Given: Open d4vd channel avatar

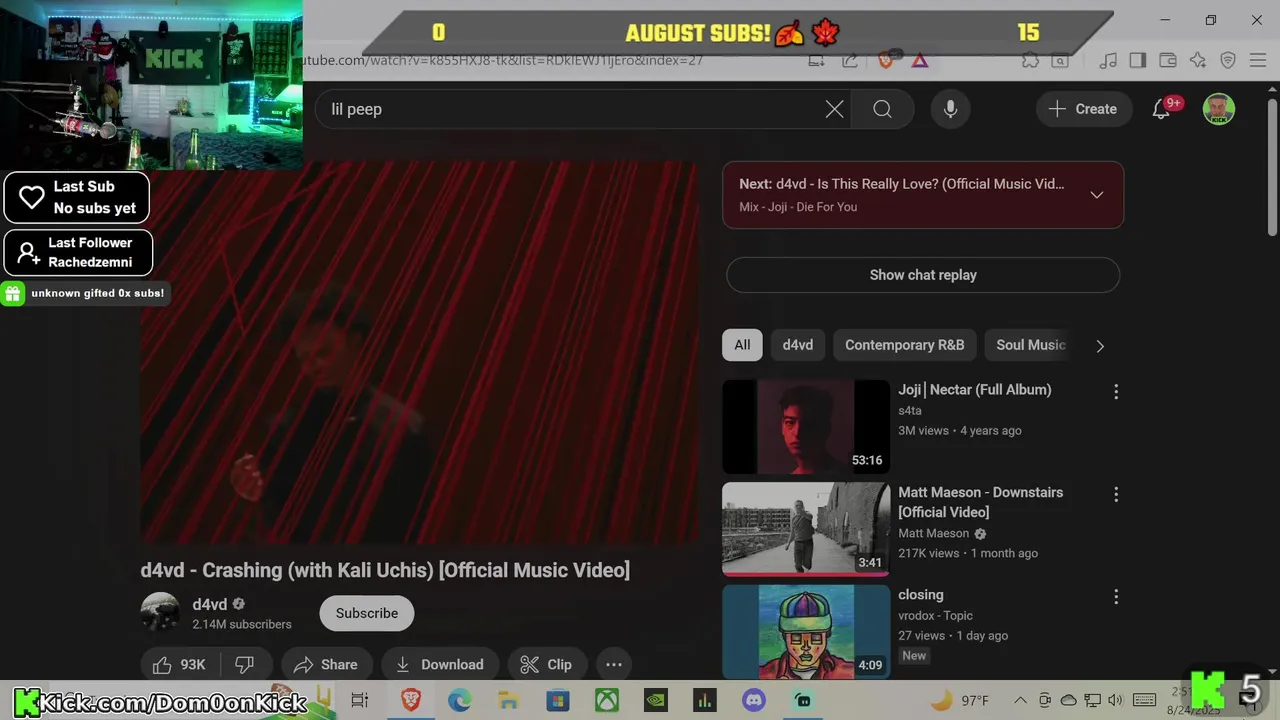Looking at the screenshot, I should (160, 613).
